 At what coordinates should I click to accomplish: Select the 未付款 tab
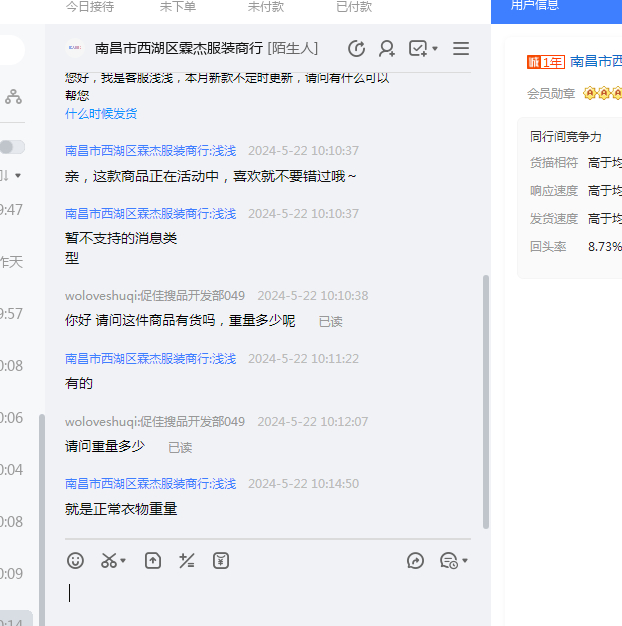[x=265, y=7]
